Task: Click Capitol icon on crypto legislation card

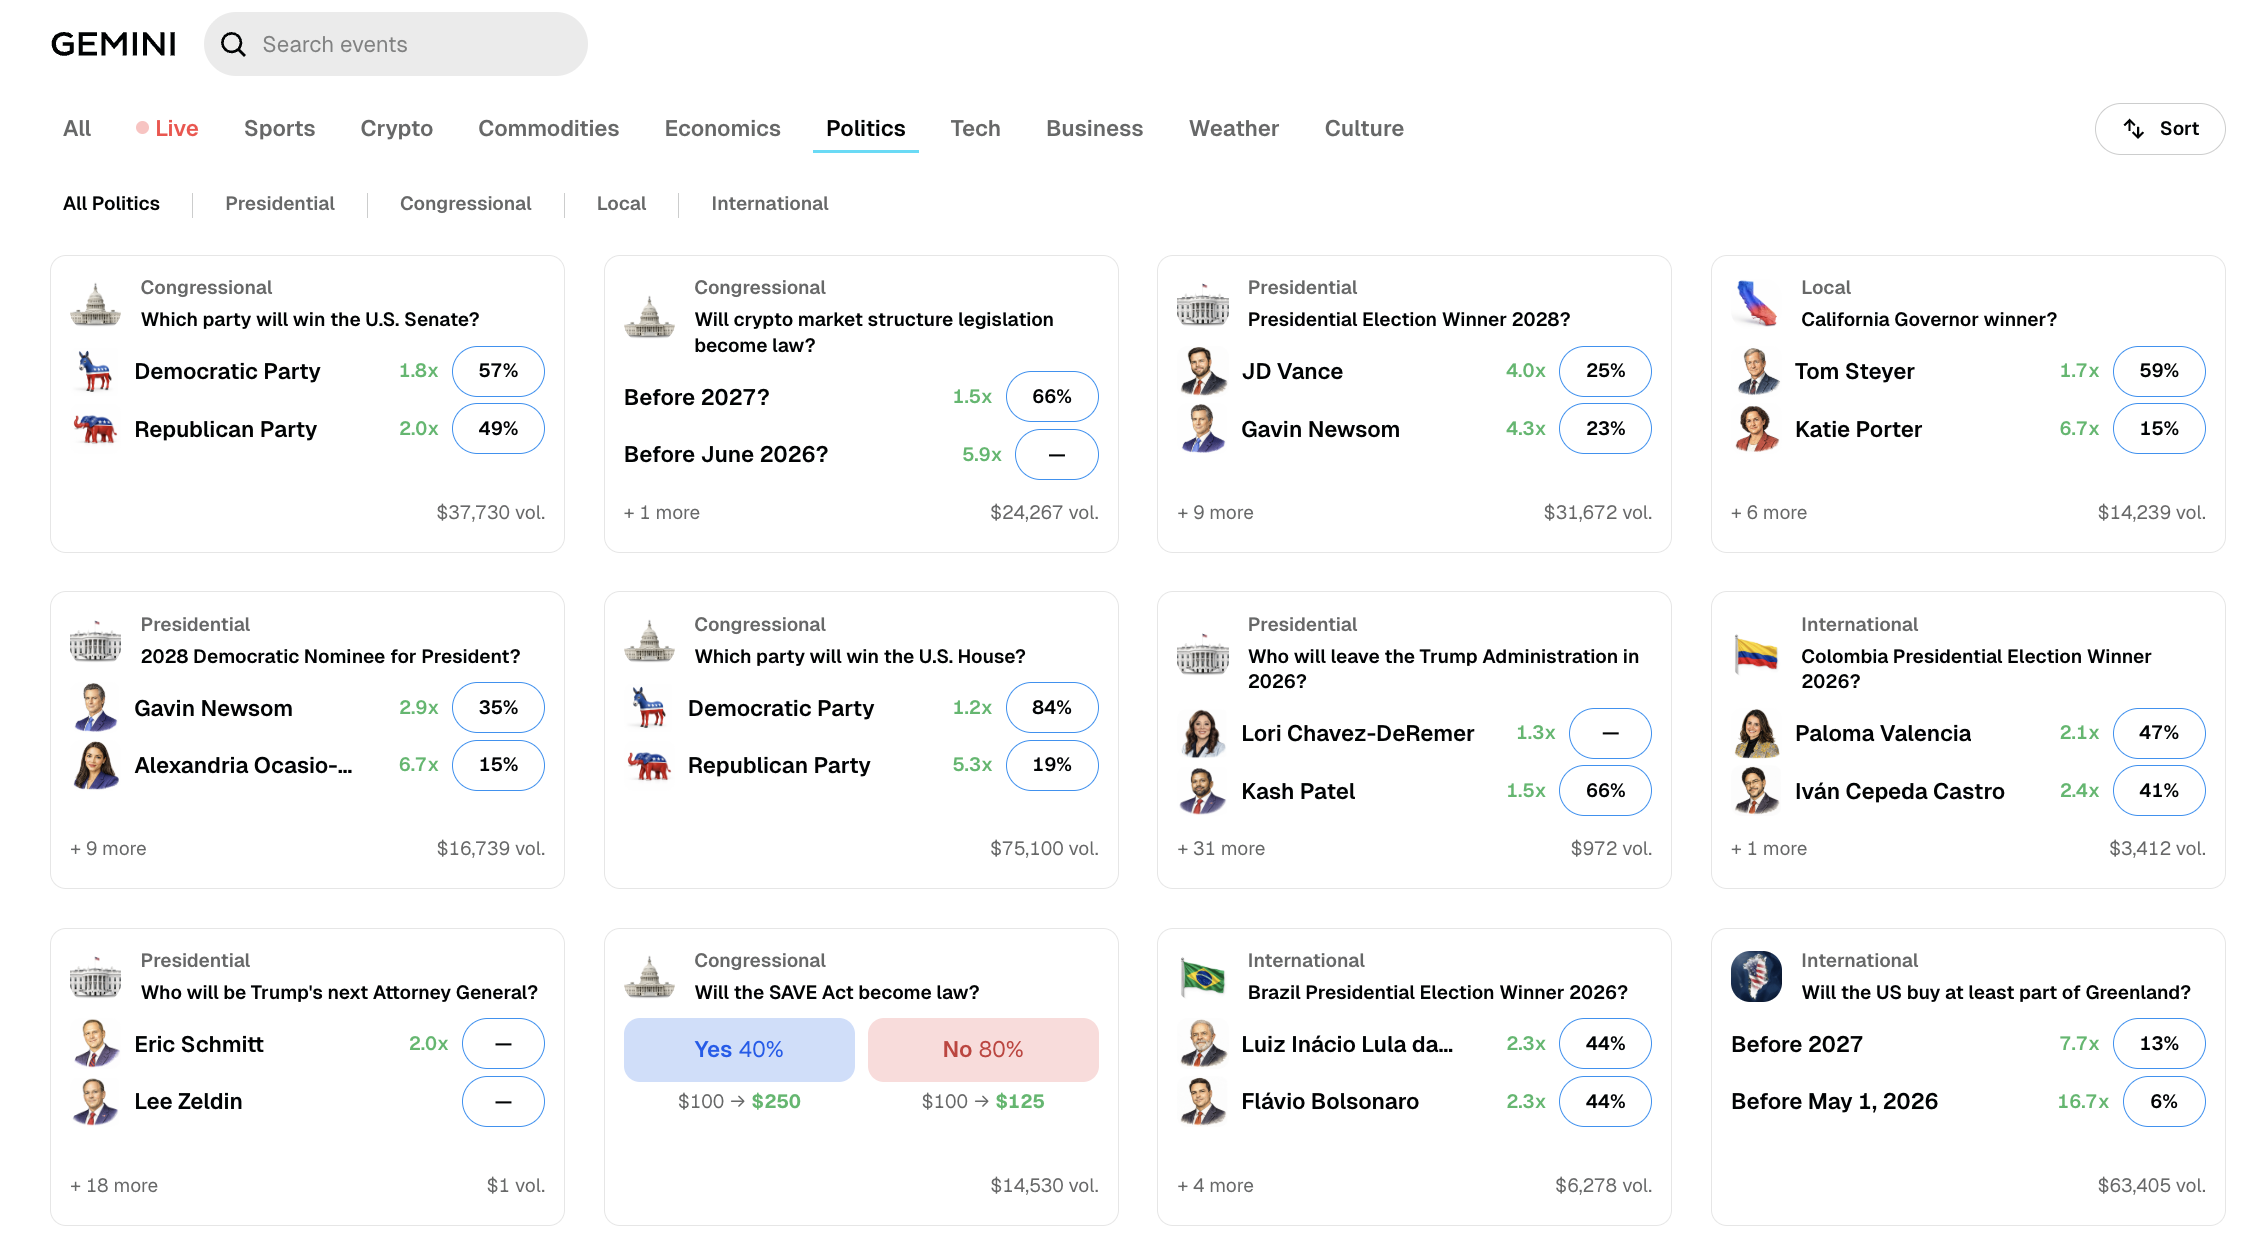Action: click(x=649, y=317)
